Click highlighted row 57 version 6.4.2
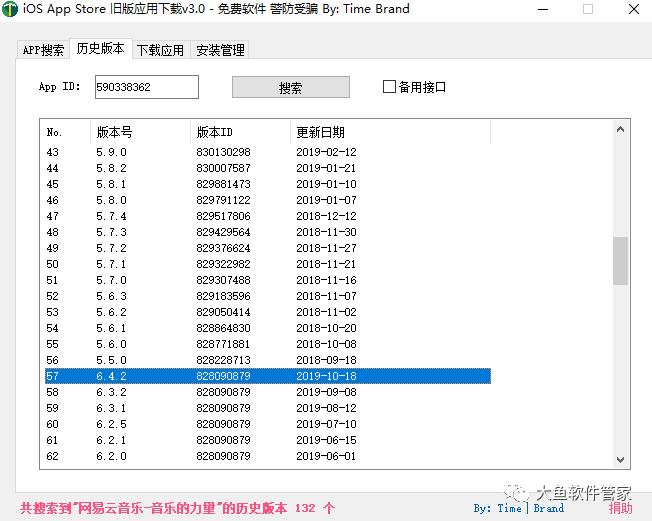The image size is (652, 521). [x=268, y=376]
